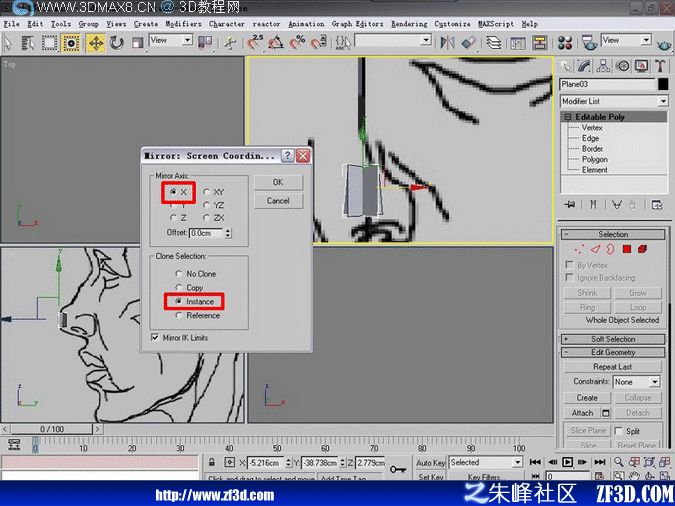Click the Use Pivot Point Center icon
The height and width of the screenshot is (506, 675).
205,42
